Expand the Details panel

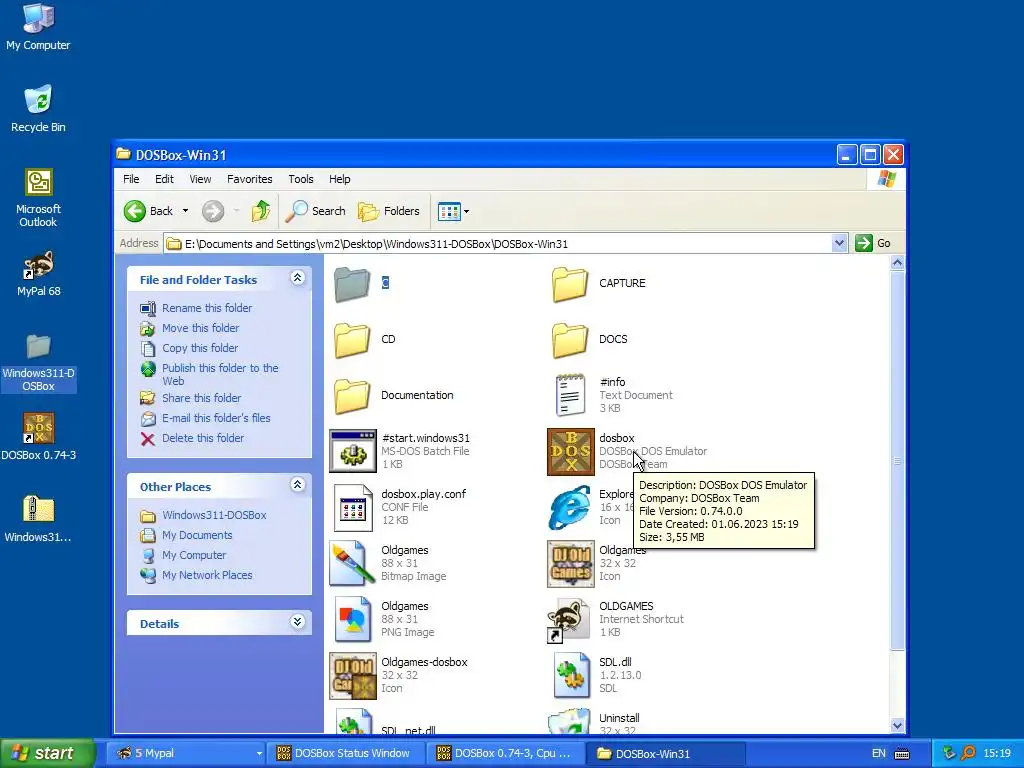[x=297, y=622]
